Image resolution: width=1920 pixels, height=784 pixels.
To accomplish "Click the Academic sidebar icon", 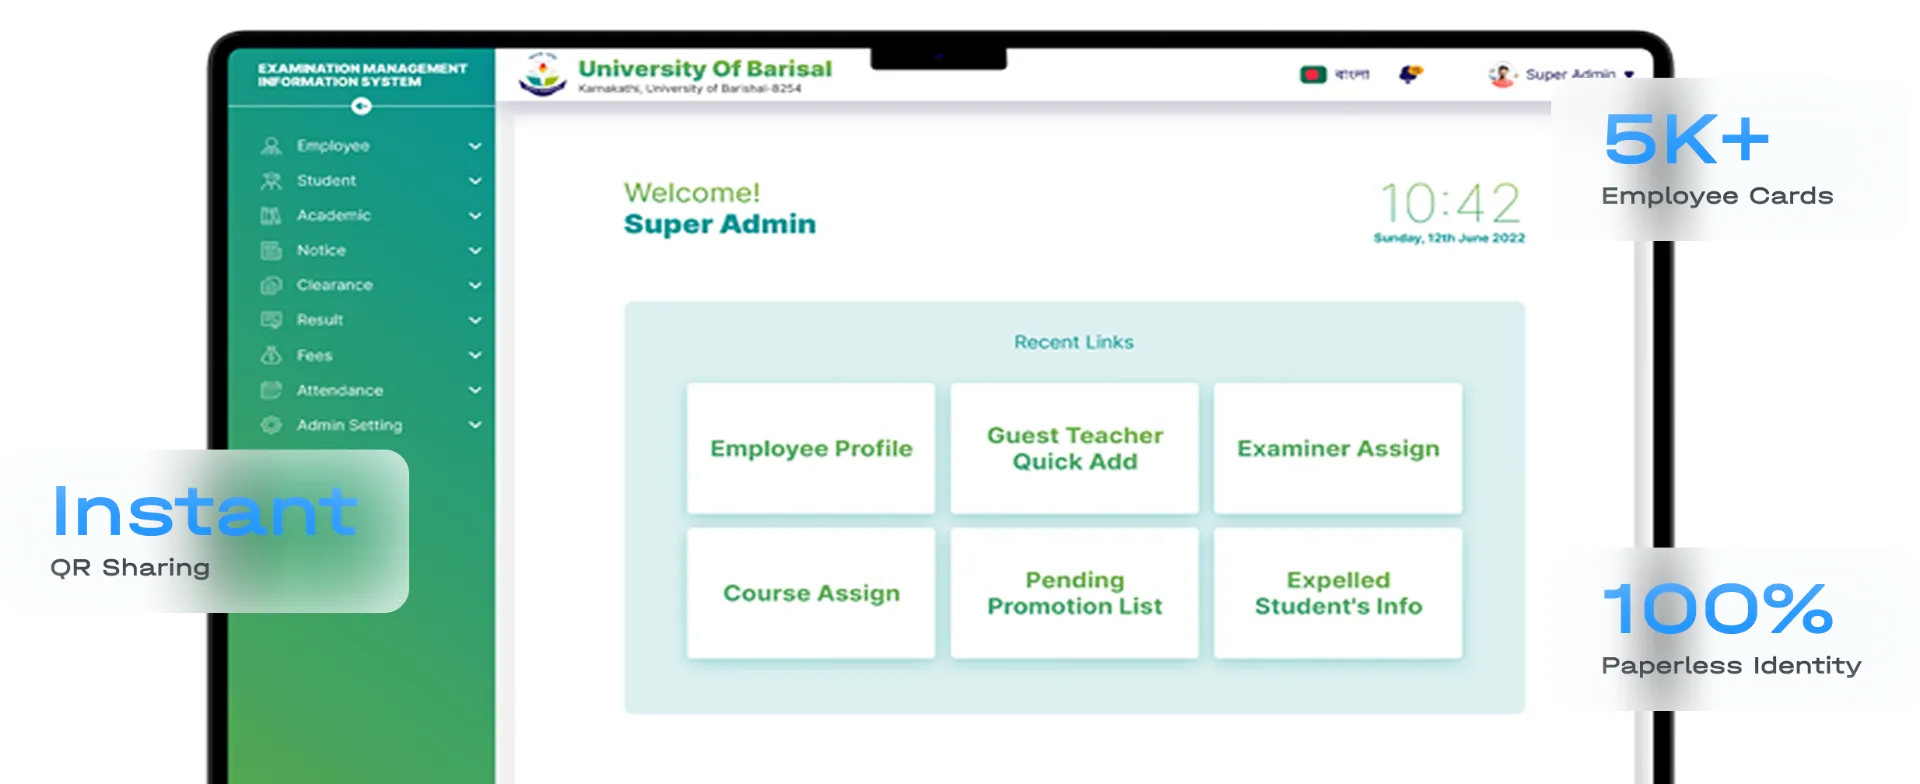I will [x=271, y=216].
